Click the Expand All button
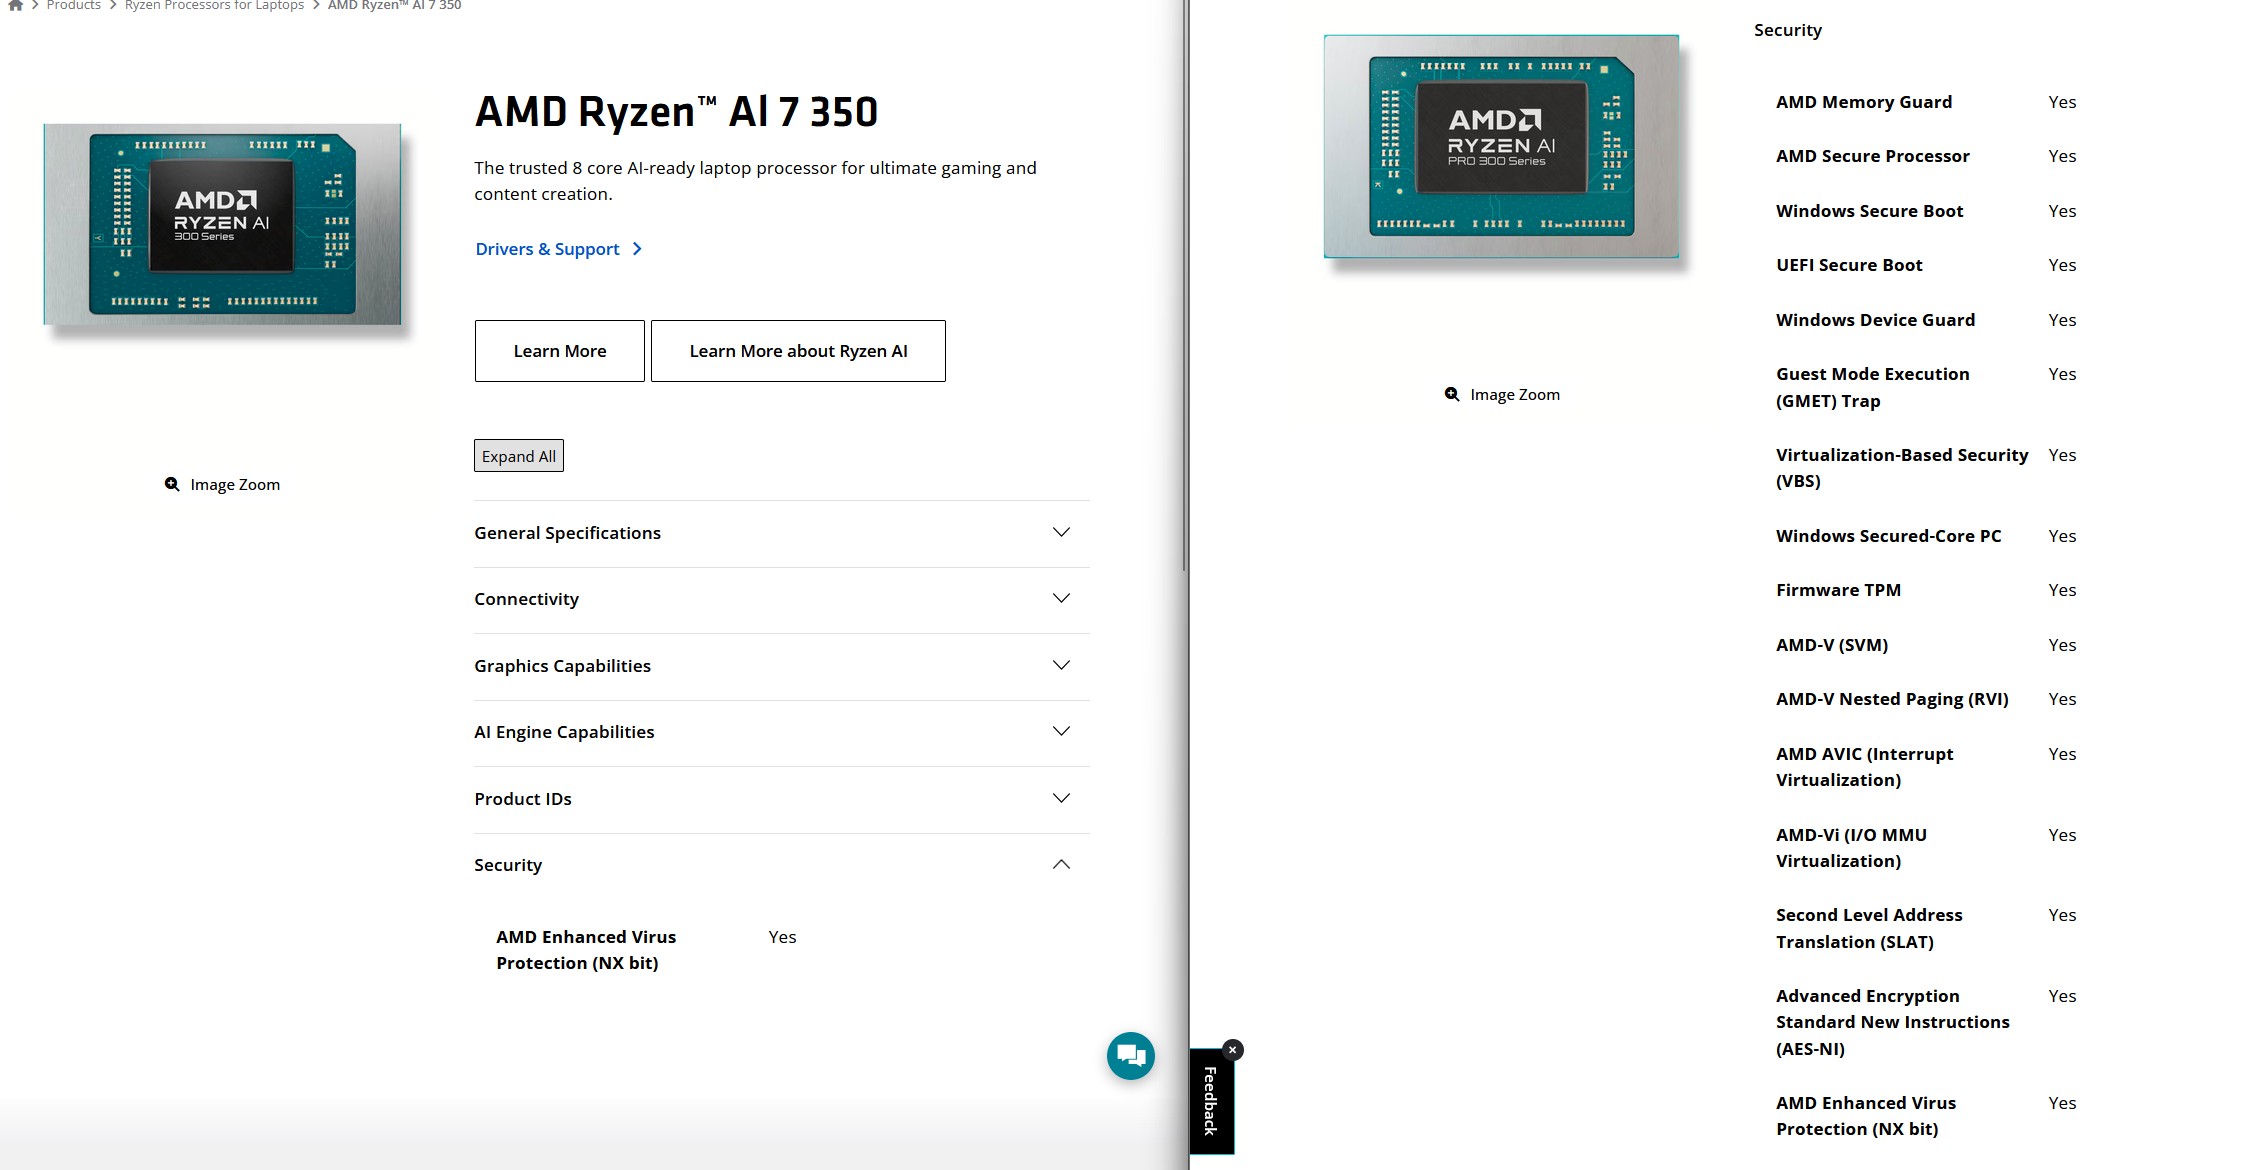Screen dimensions: 2251x1170 click(x=518, y=456)
